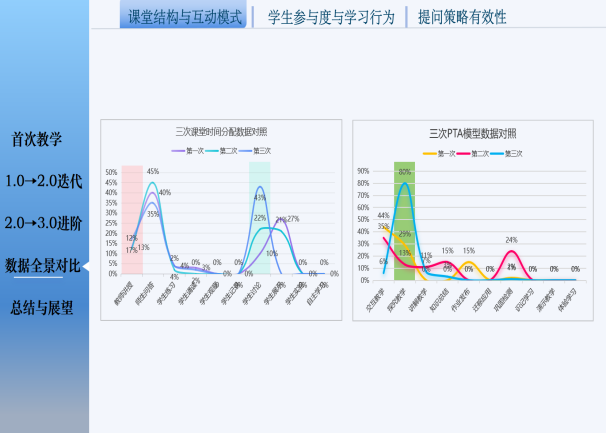Click the 40% data label in time chart

click(165, 192)
